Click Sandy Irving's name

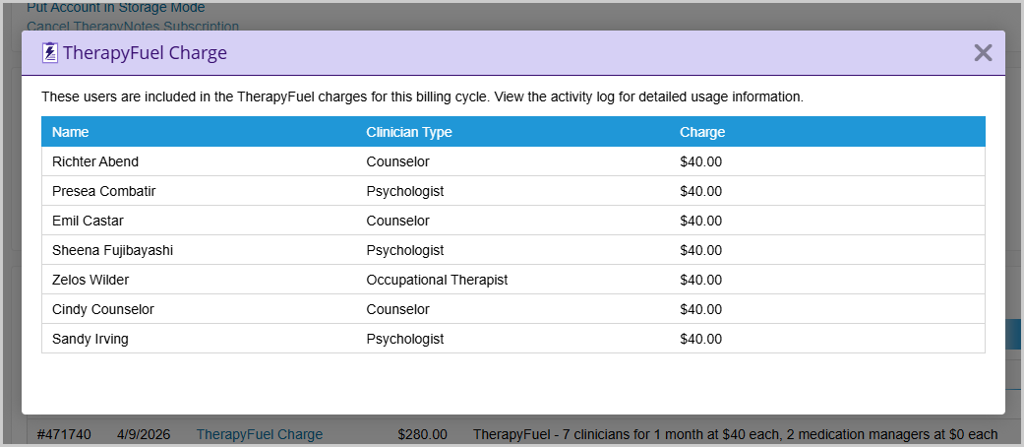(90, 339)
